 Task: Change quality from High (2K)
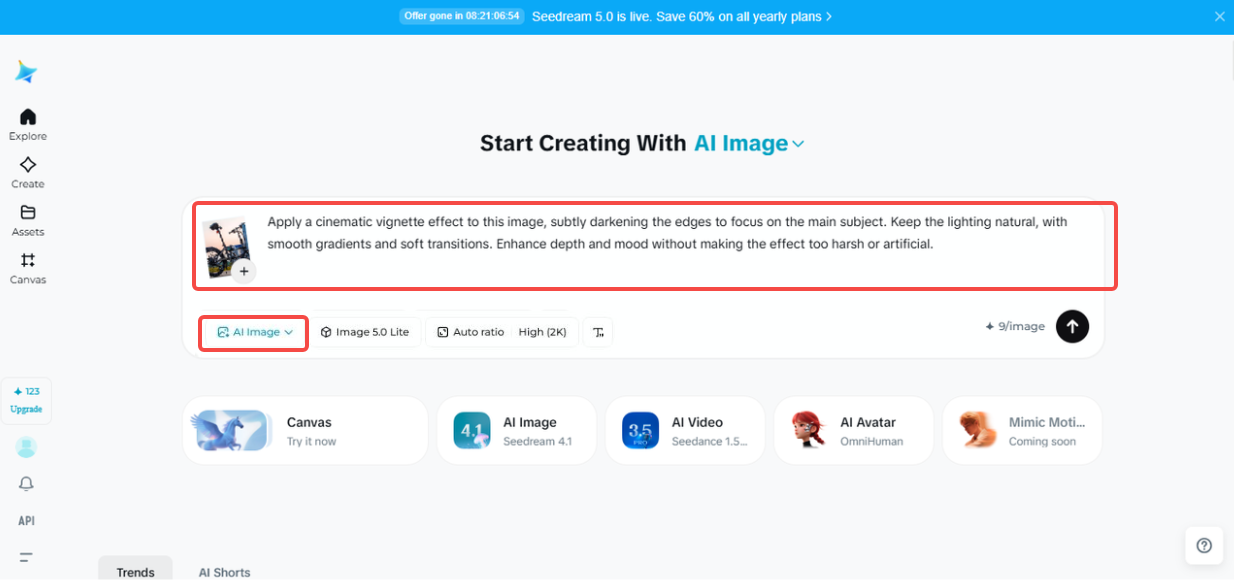[543, 331]
